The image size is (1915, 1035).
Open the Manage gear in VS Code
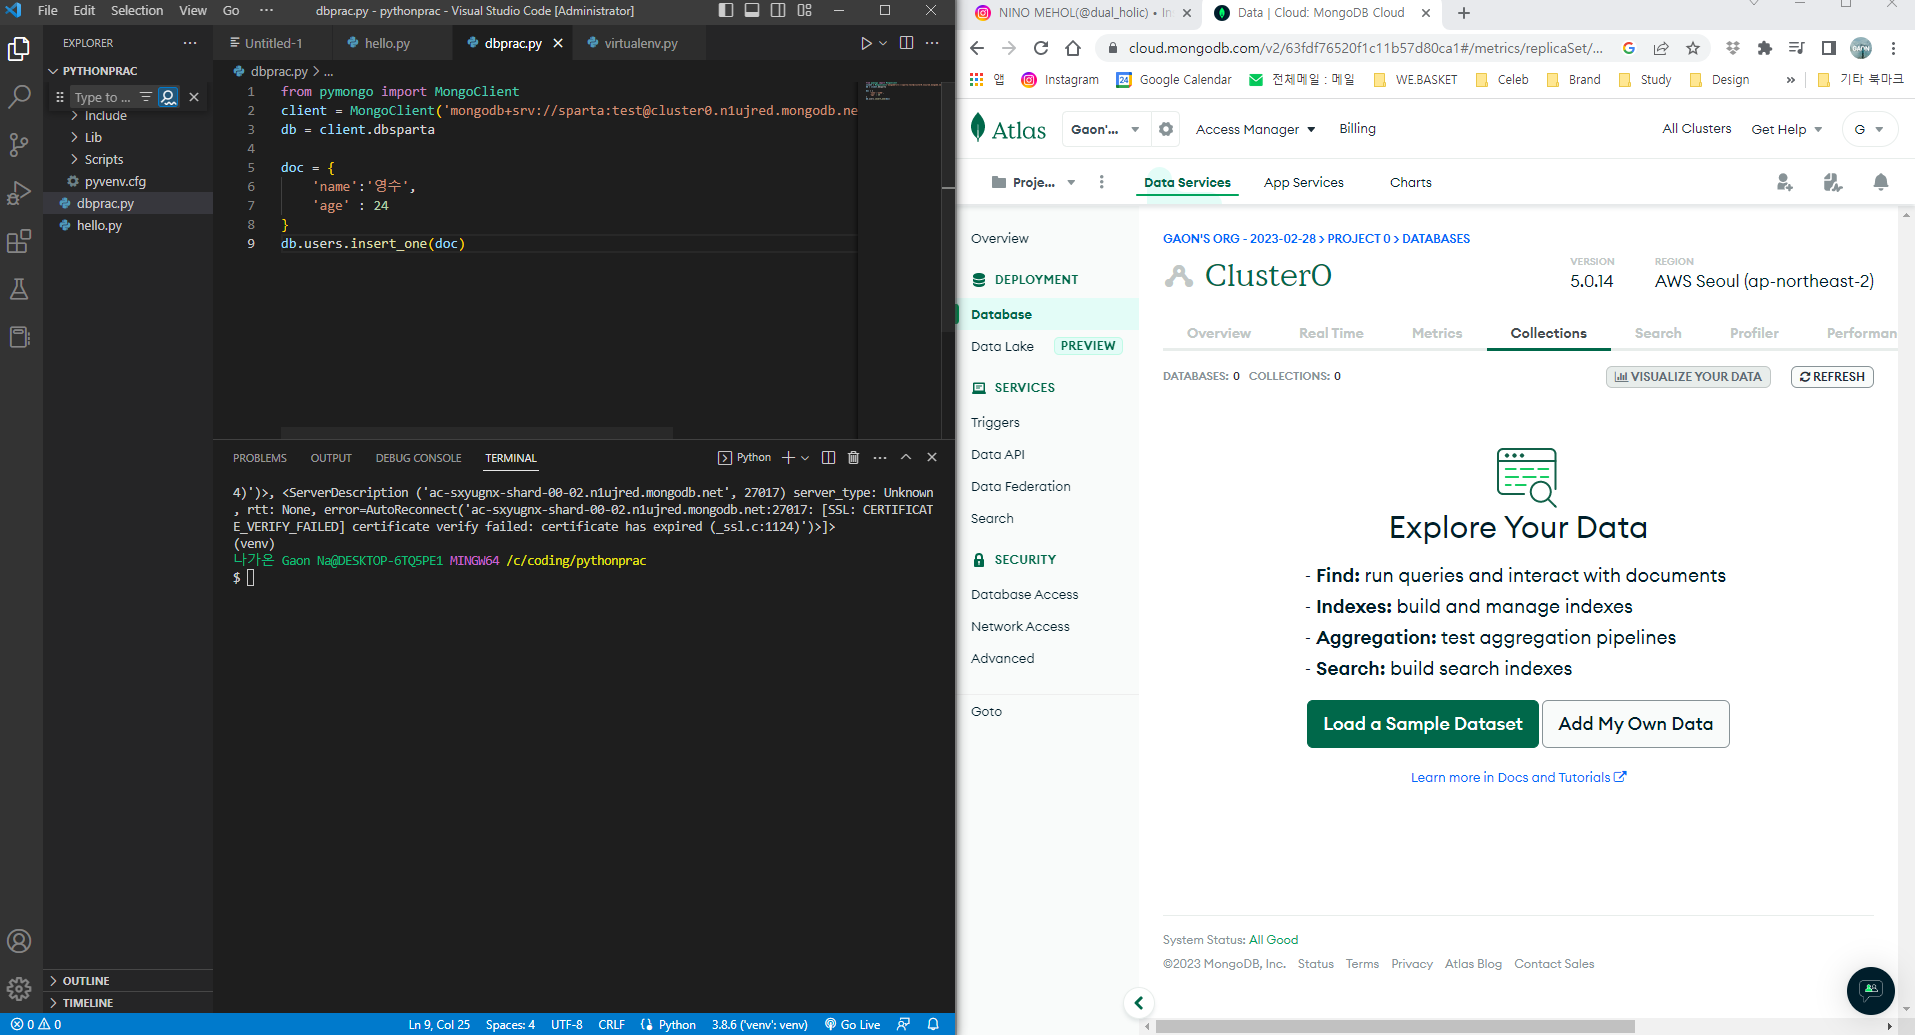coord(19,989)
